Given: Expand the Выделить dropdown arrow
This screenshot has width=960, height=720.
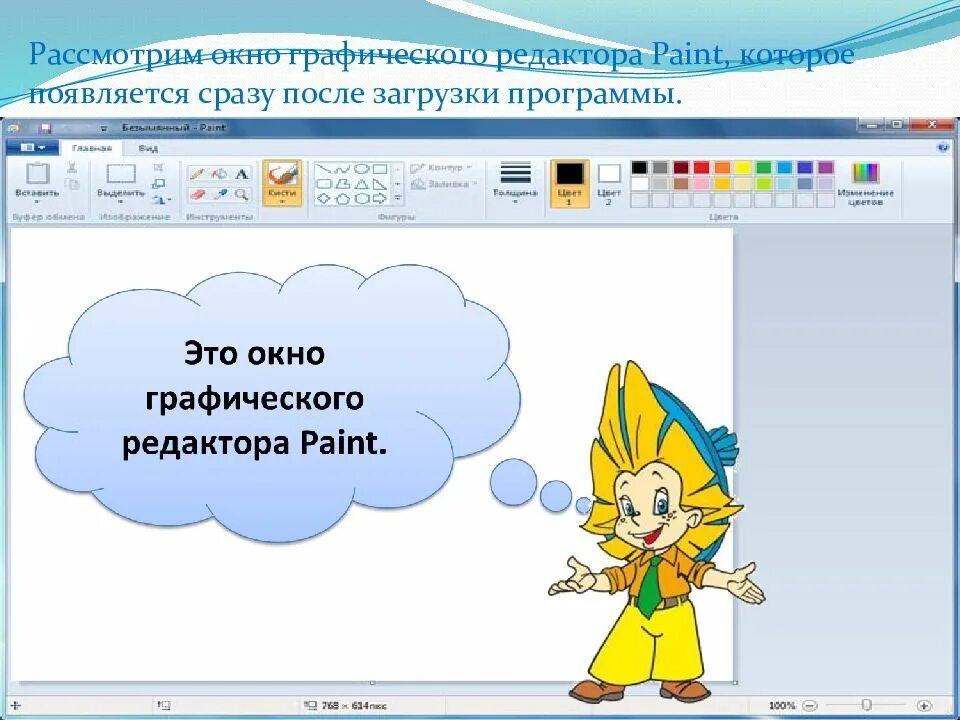Looking at the screenshot, I should [x=121, y=201].
